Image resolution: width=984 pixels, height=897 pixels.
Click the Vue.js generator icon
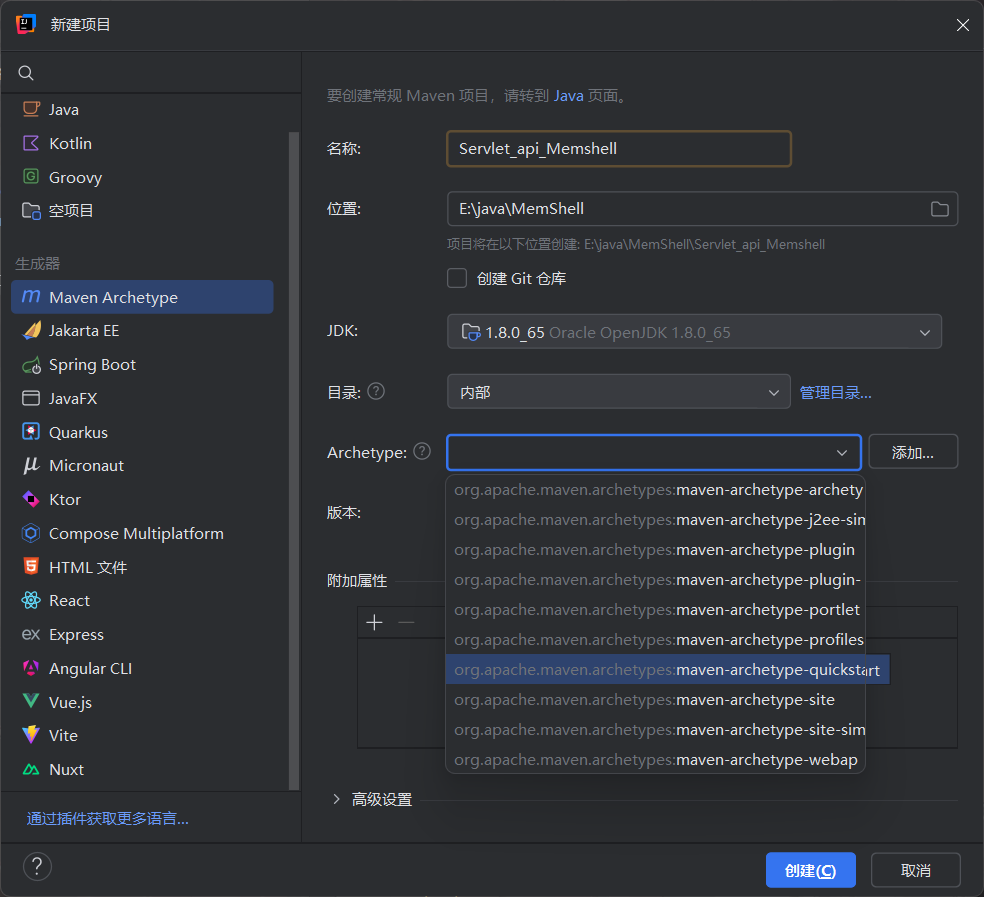click(31, 702)
